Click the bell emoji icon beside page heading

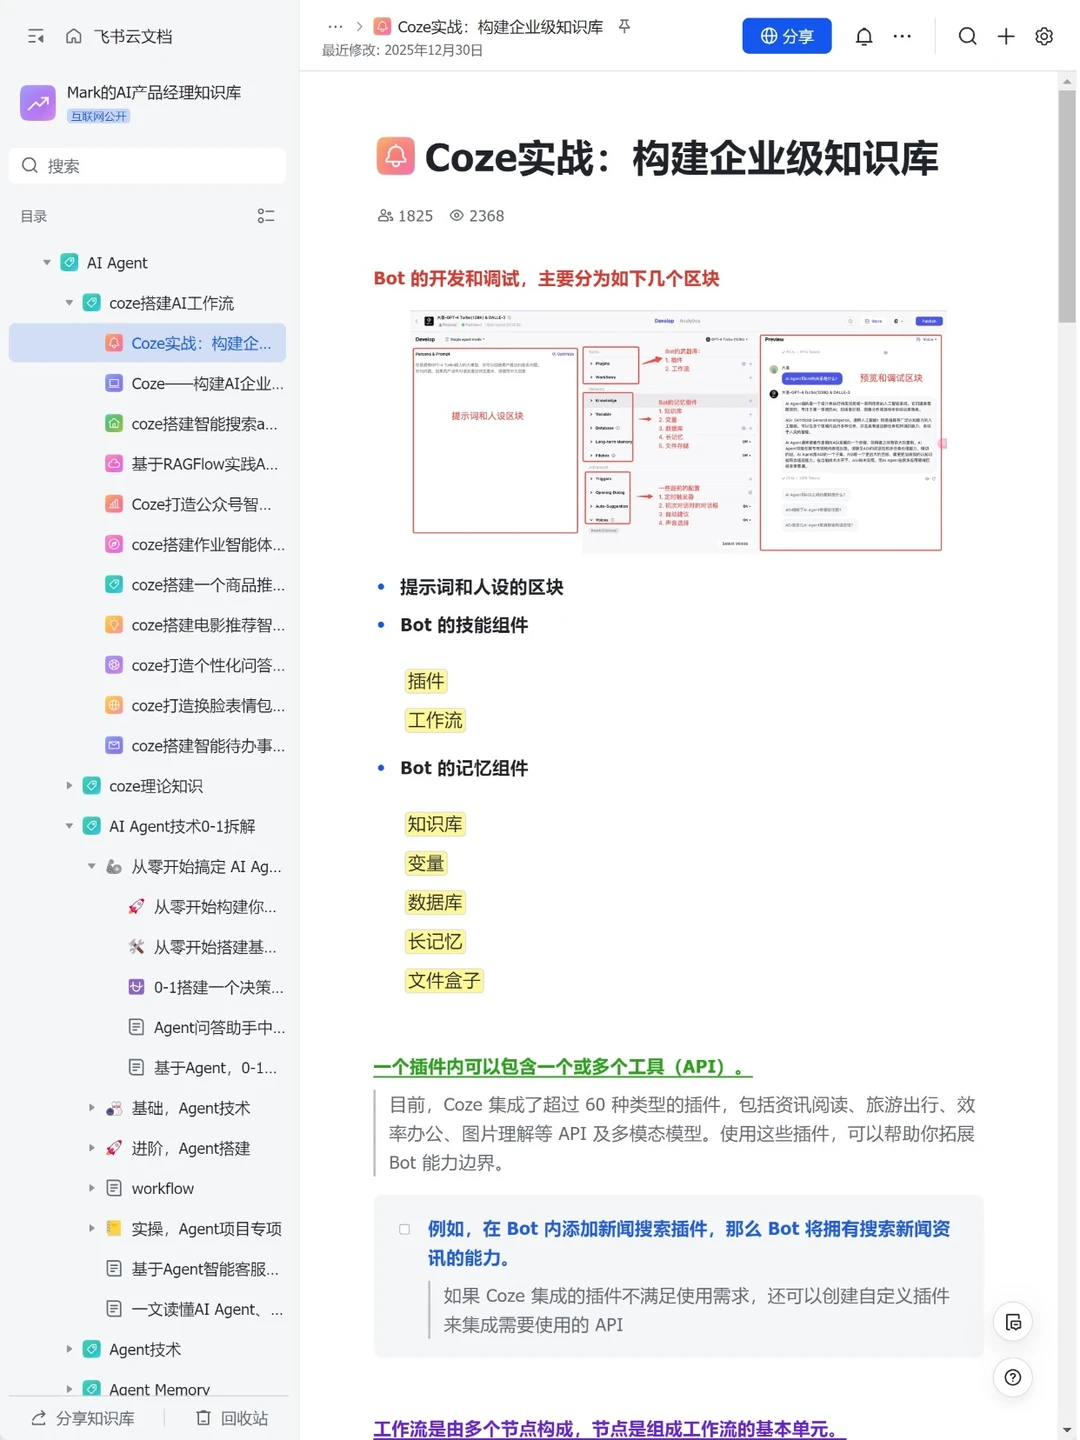tap(395, 156)
